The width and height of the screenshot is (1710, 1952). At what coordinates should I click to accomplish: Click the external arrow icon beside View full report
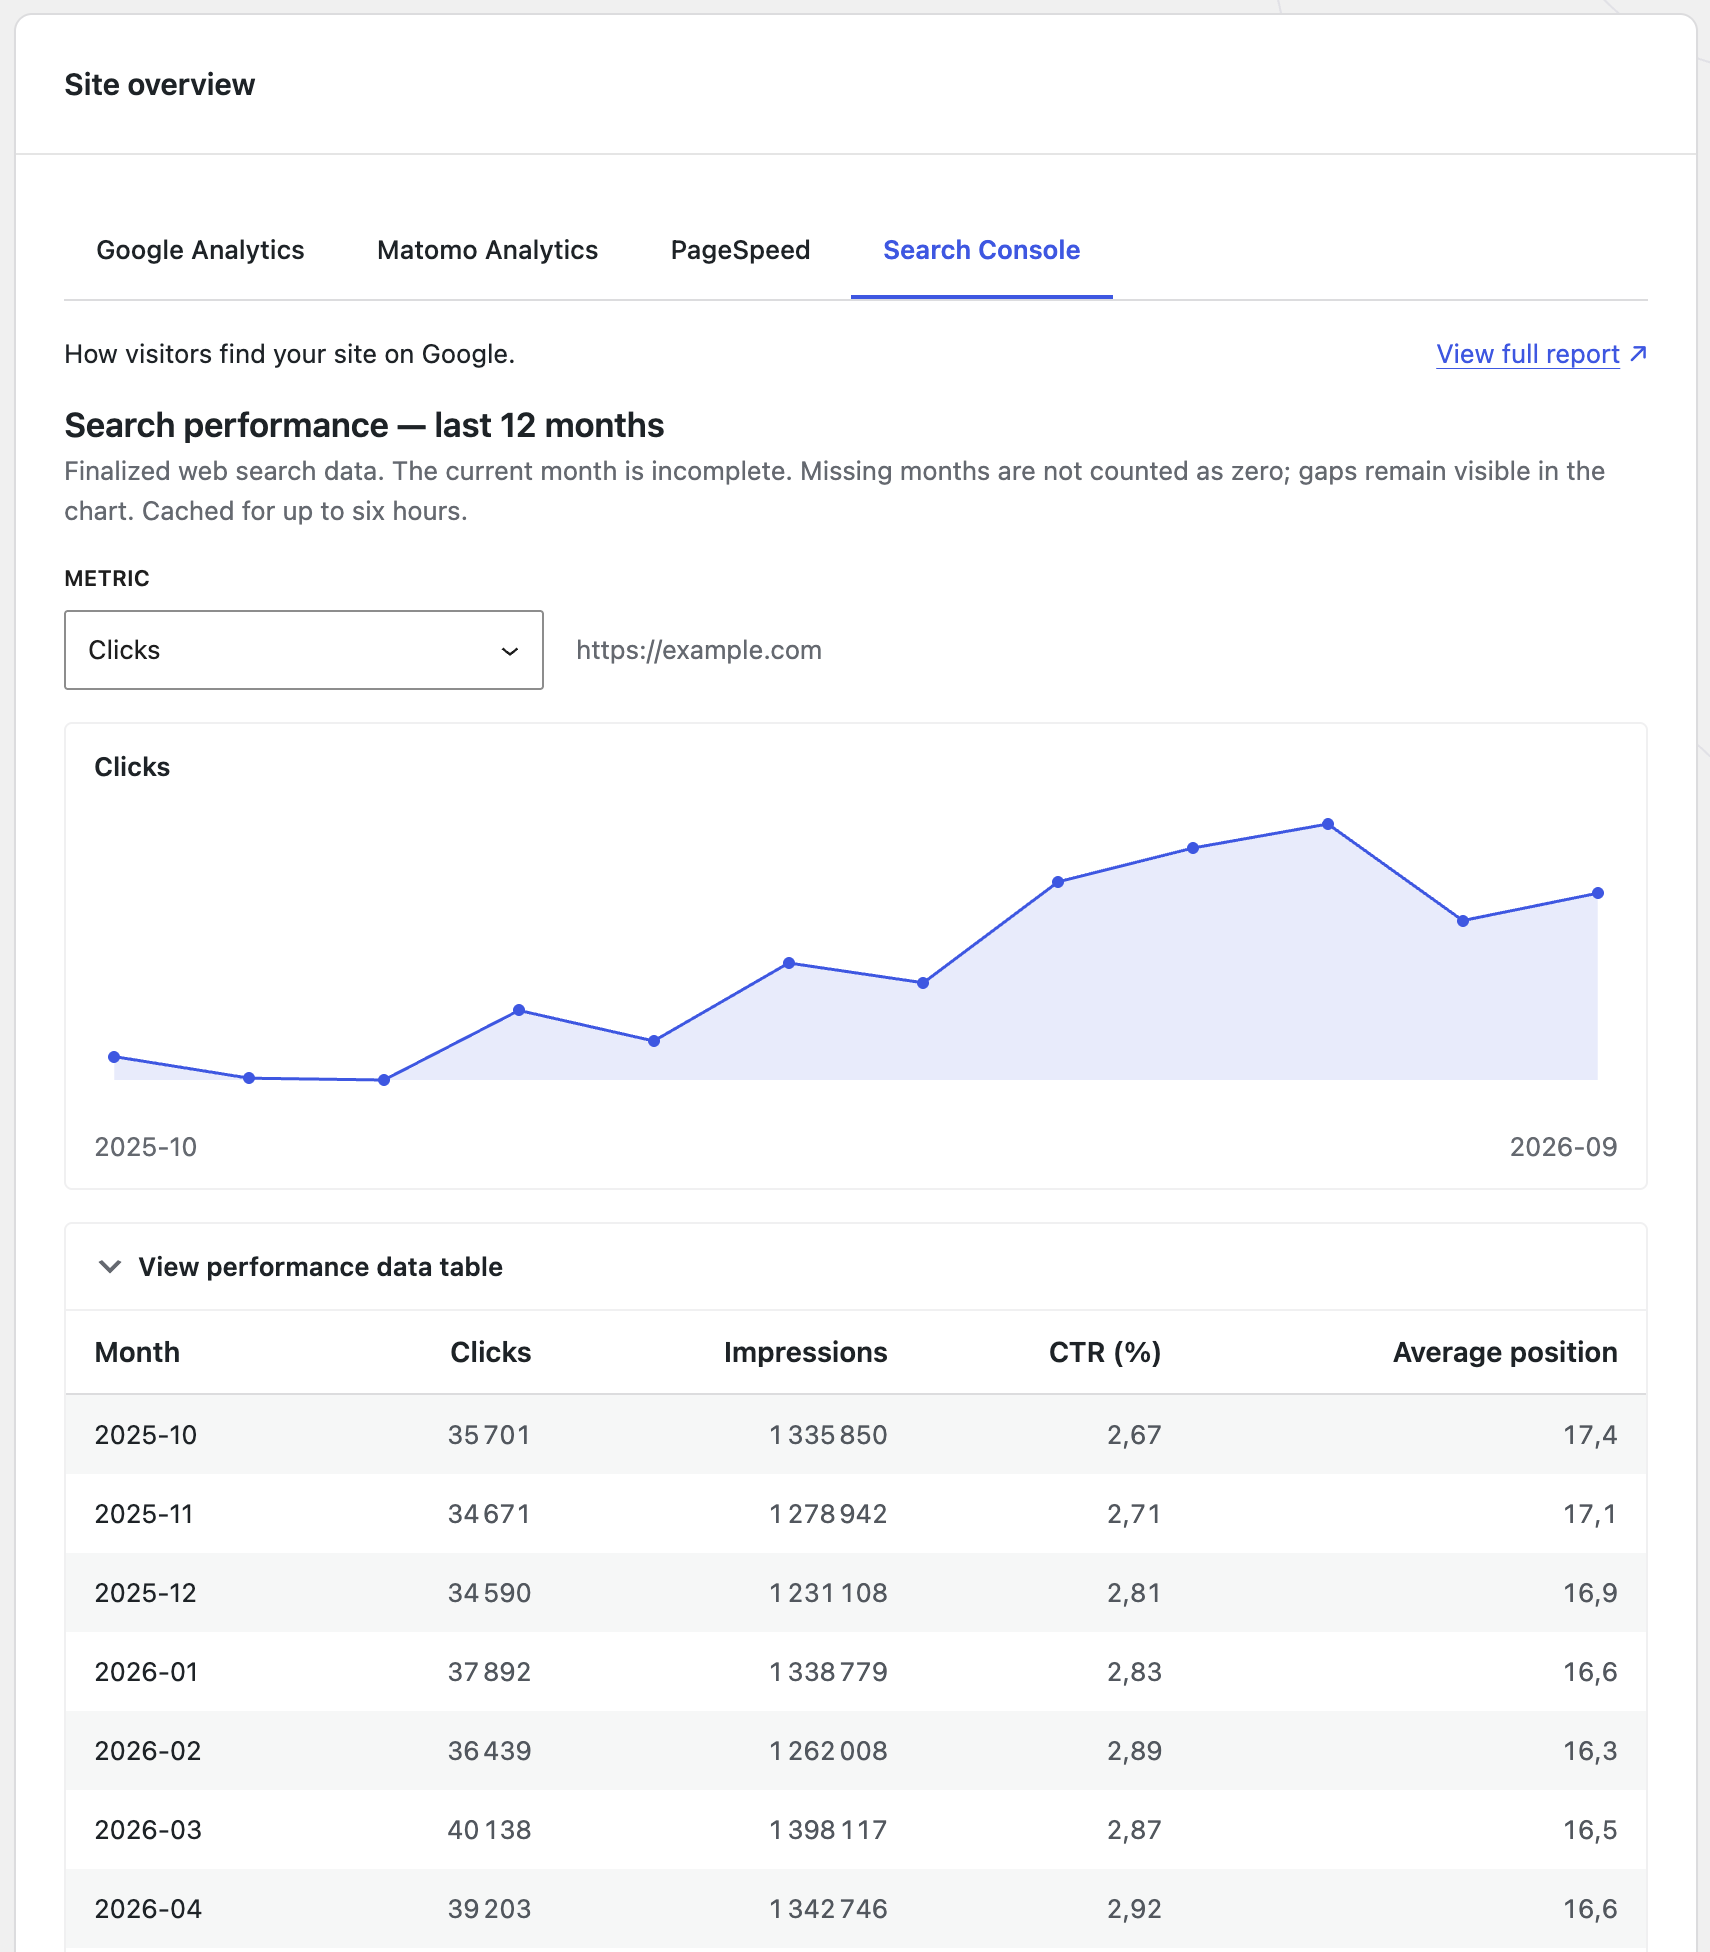pyautogui.click(x=1638, y=353)
